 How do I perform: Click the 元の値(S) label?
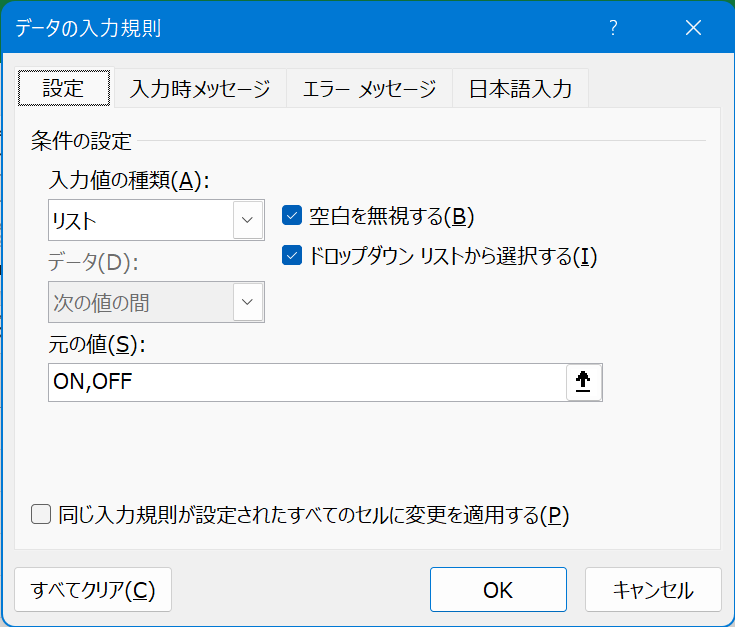(97, 345)
